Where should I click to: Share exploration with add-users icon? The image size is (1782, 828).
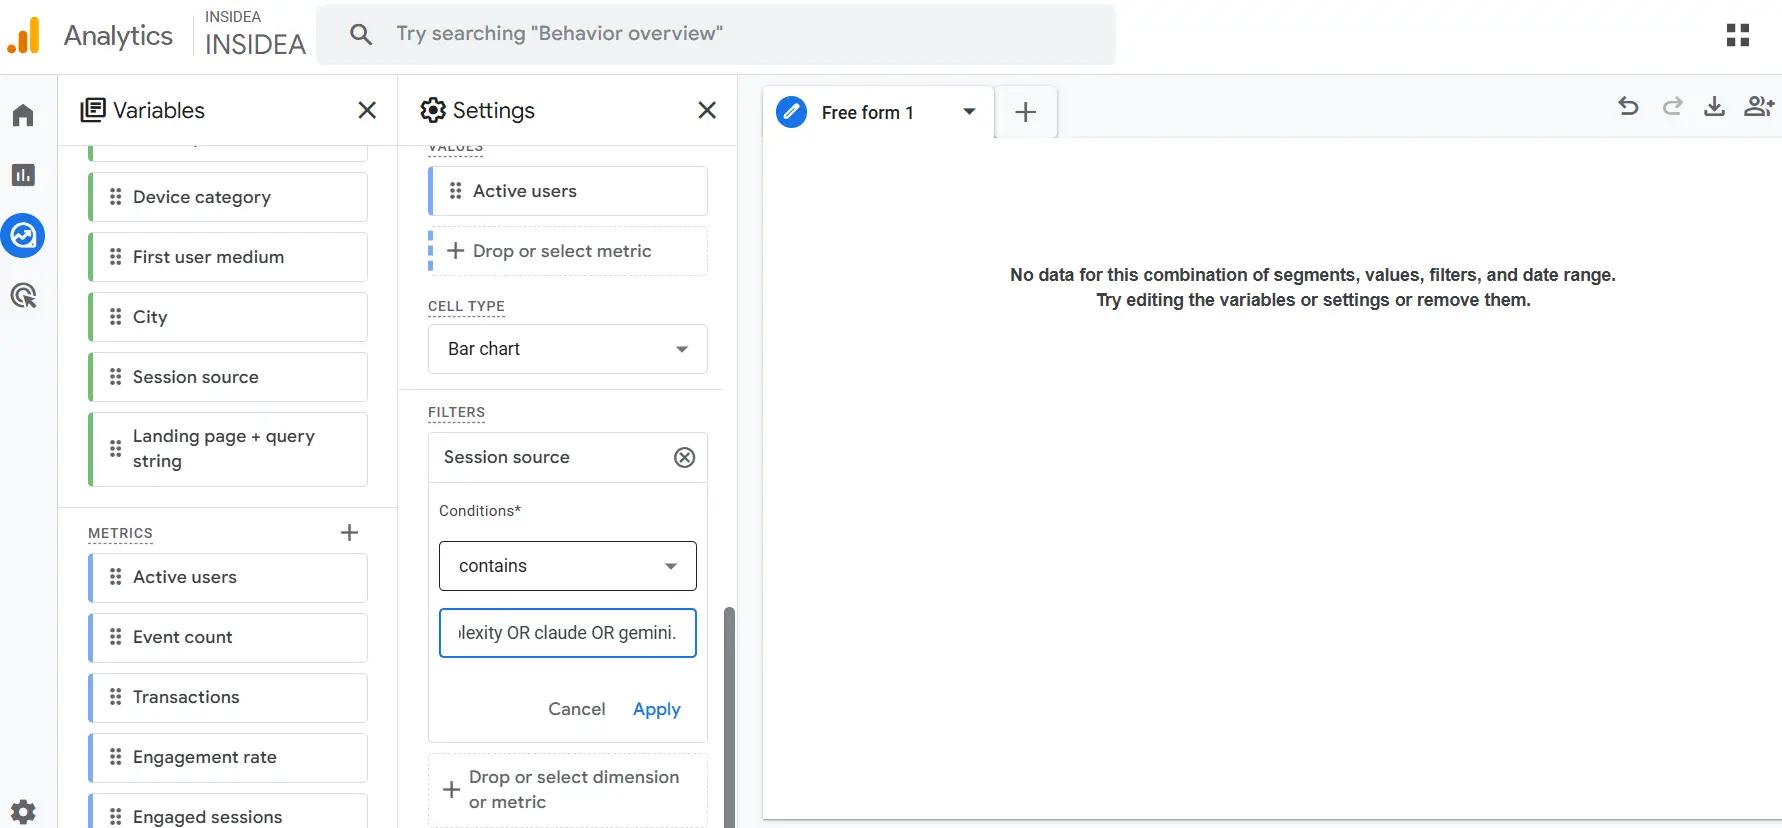coord(1759,106)
